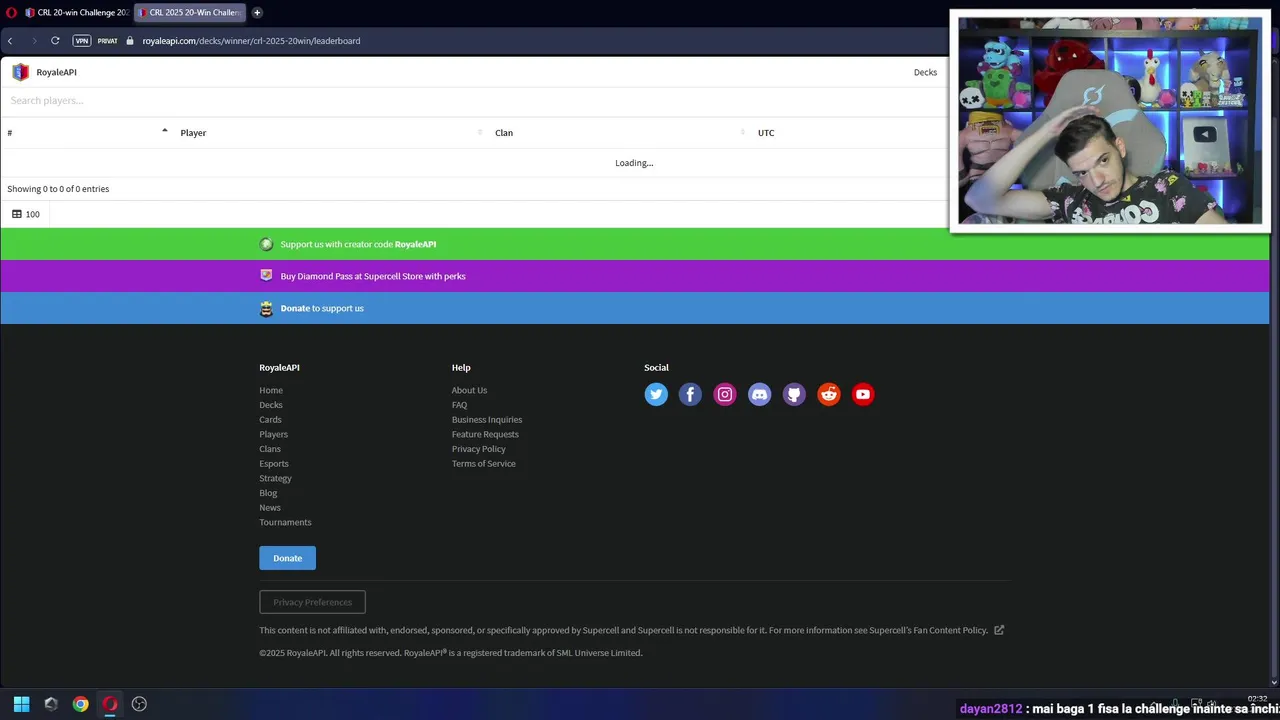Select the CRL 2025 20-Win Challenge tab
The width and height of the screenshot is (1280, 720).
[190, 13]
